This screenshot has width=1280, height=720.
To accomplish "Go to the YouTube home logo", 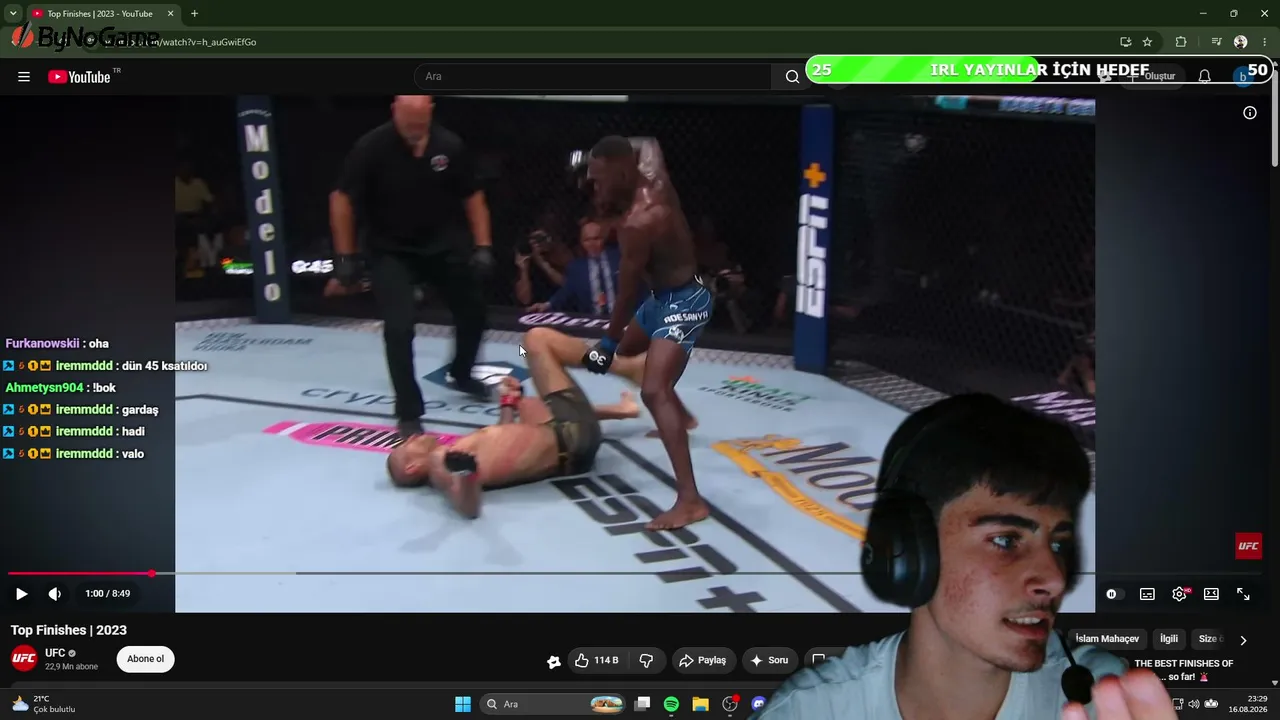I will [x=79, y=77].
